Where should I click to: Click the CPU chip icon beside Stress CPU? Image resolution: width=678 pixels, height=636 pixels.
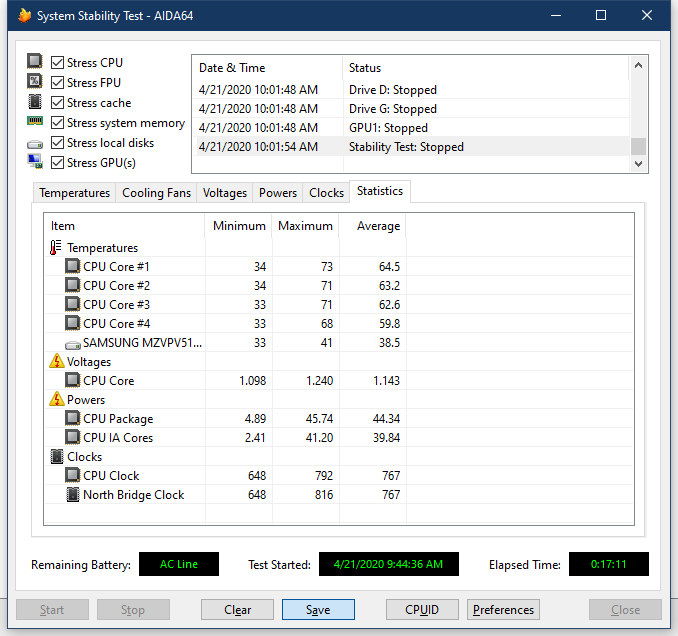pyautogui.click(x=35, y=61)
